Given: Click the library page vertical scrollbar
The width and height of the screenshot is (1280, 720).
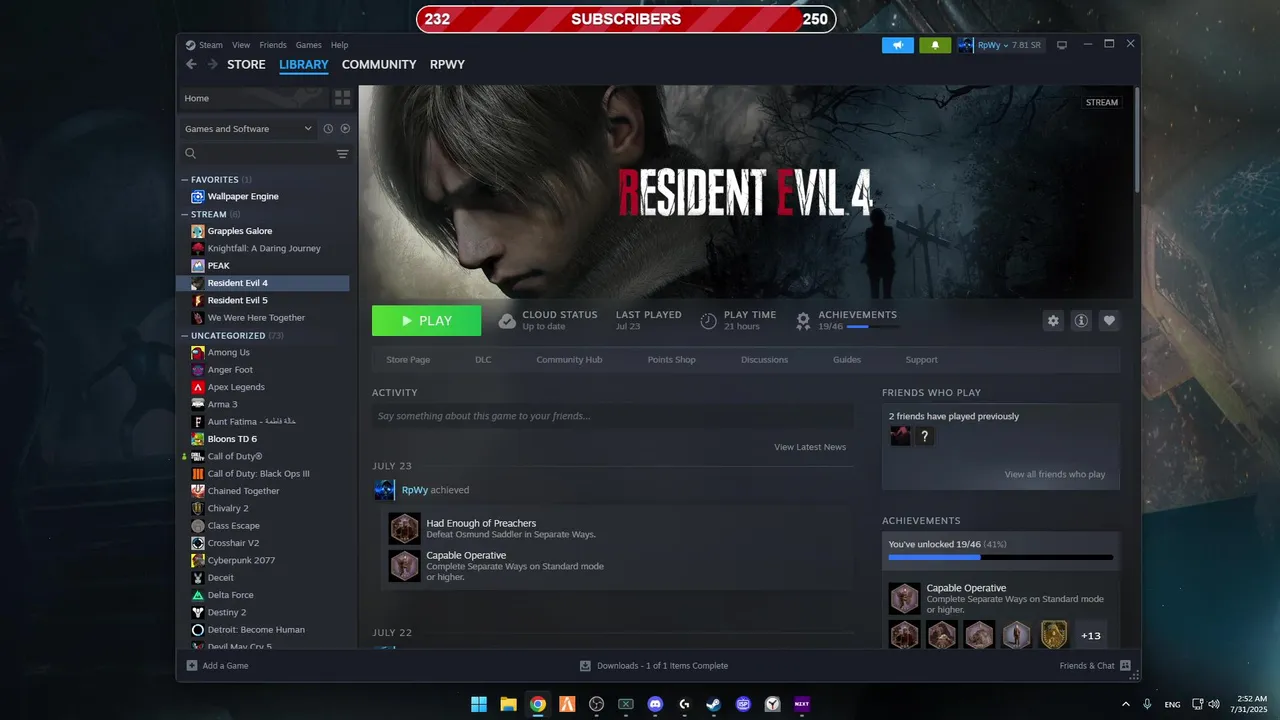Looking at the screenshot, I should click(1137, 140).
